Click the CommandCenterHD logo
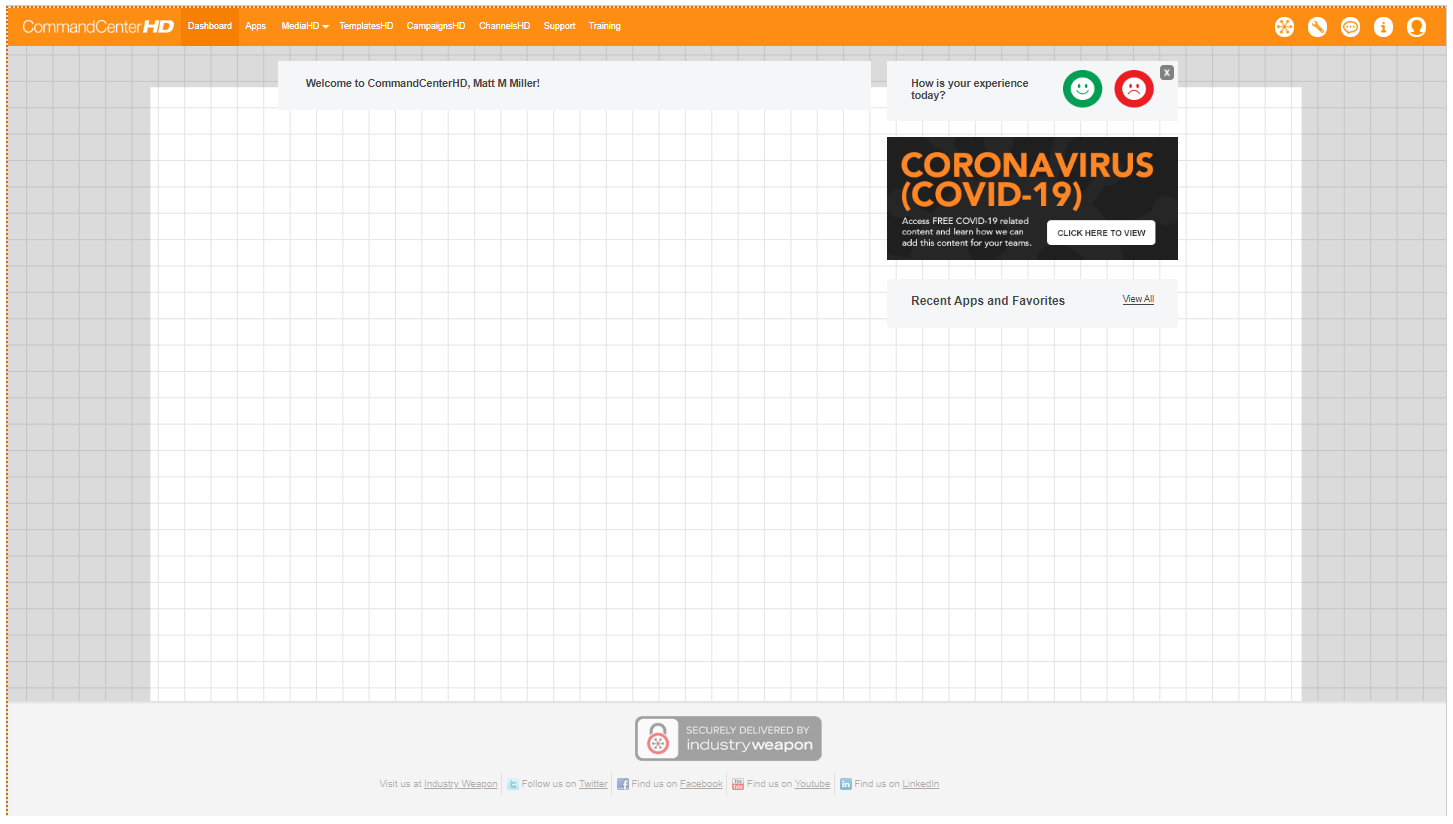The image size is (1453, 824). coord(98,26)
